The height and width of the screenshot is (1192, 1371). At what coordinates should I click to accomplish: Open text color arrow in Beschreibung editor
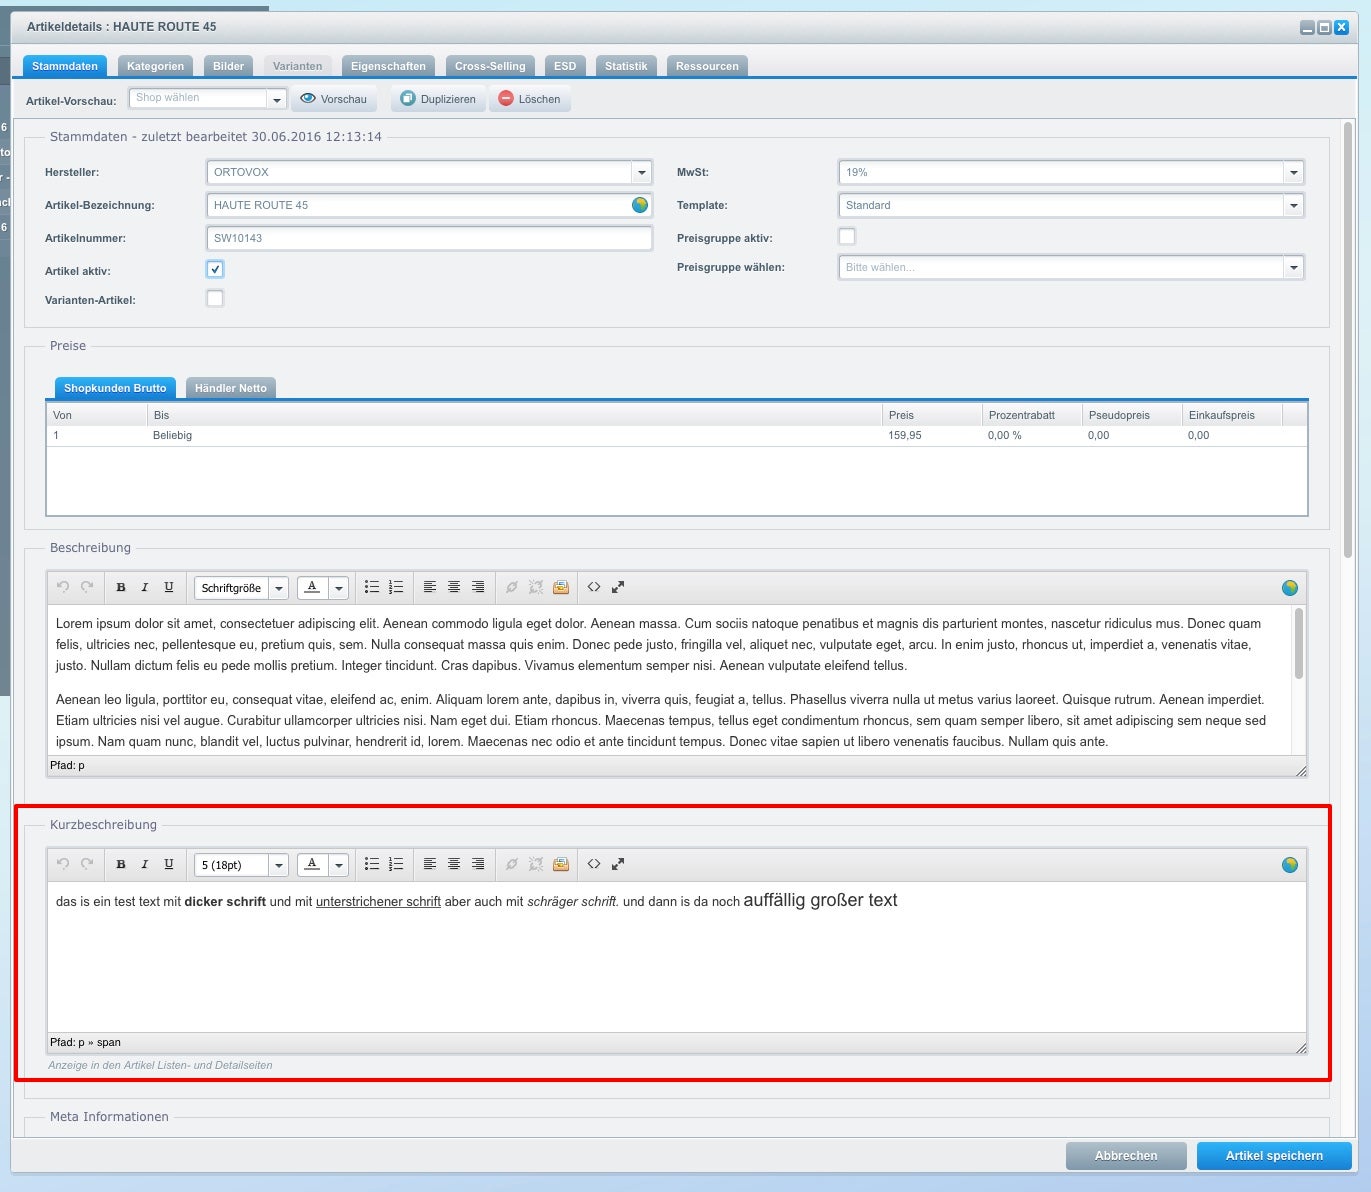point(339,588)
